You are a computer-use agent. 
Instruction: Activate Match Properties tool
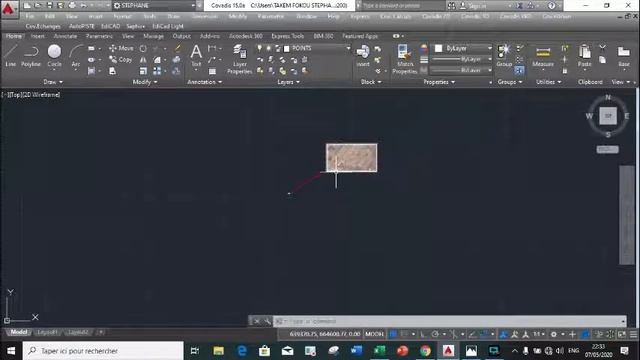[404, 59]
